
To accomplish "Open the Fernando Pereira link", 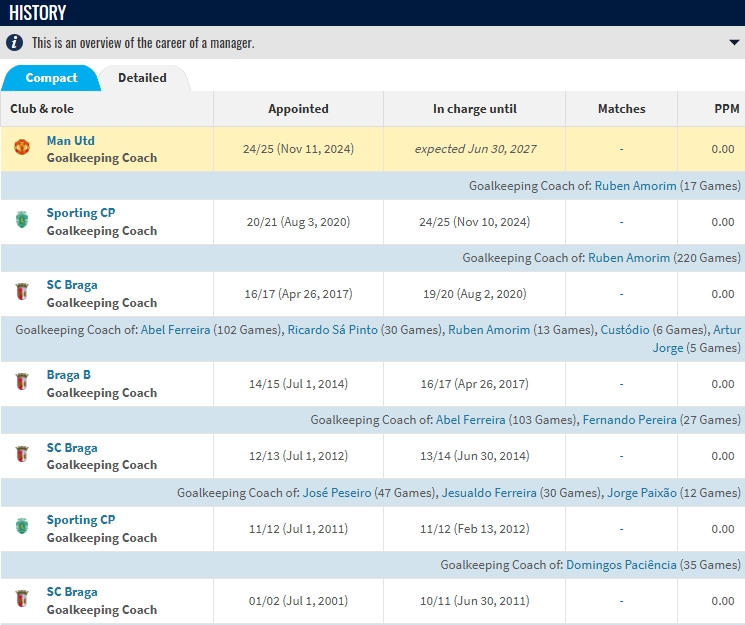I will click(x=630, y=420).
